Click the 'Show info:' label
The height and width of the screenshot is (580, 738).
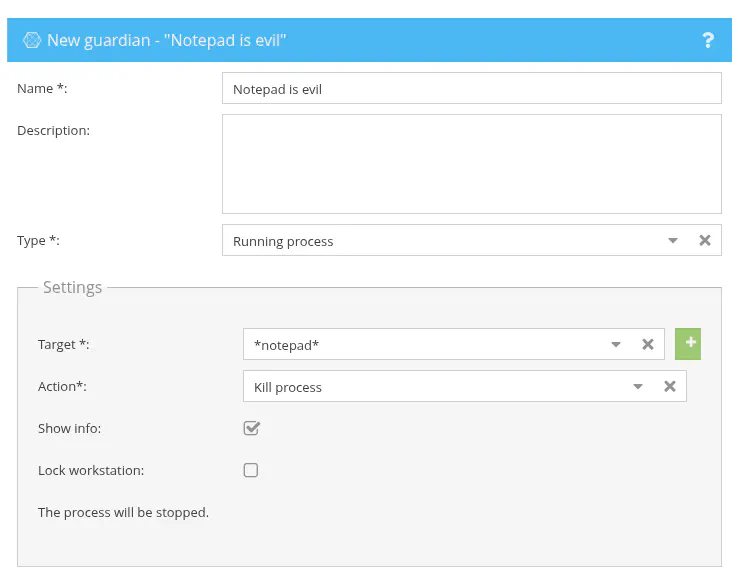[x=70, y=428]
